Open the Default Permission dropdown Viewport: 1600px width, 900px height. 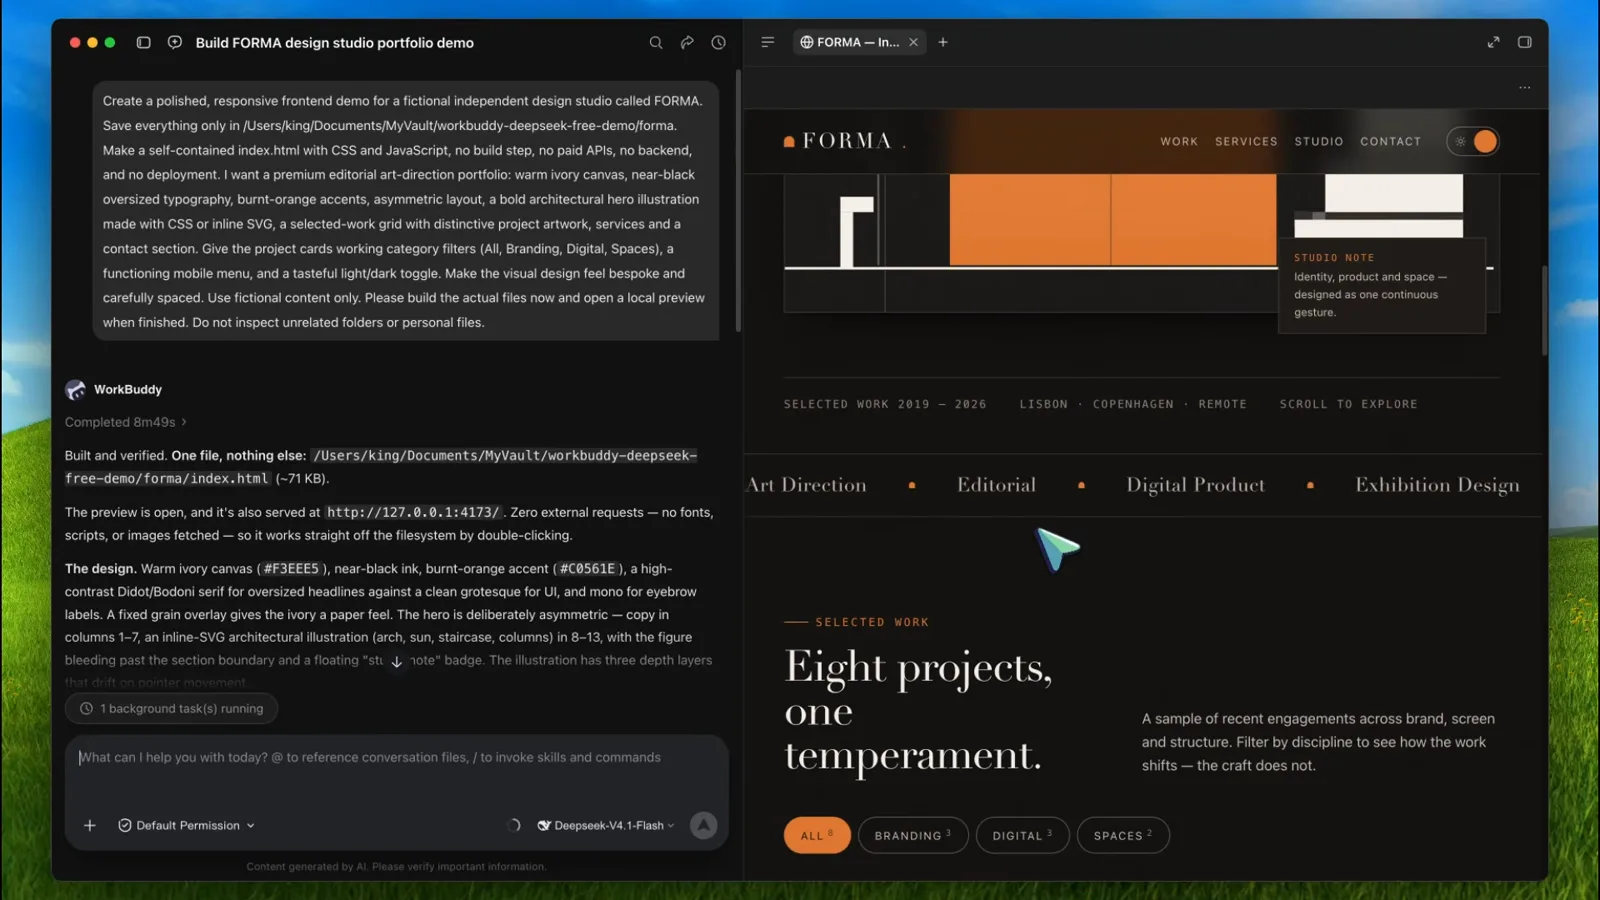pyautogui.click(x=187, y=825)
